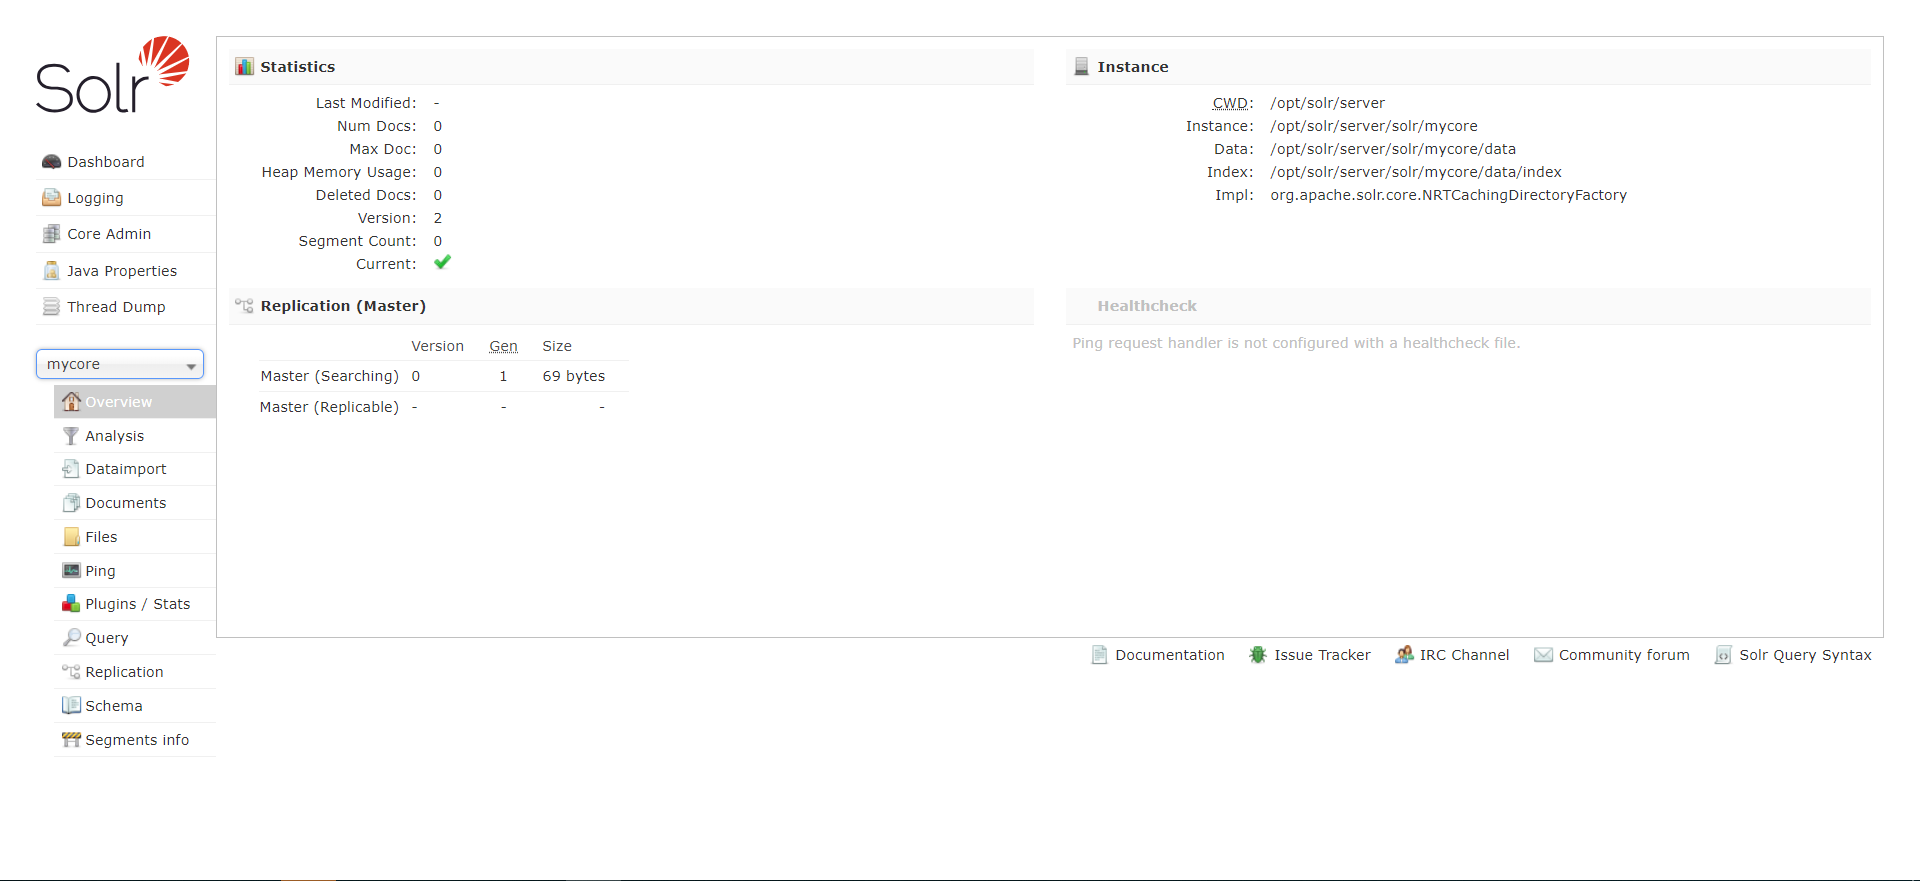Click the Master (Replicable) row label
1920x881 pixels.
[x=329, y=407]
